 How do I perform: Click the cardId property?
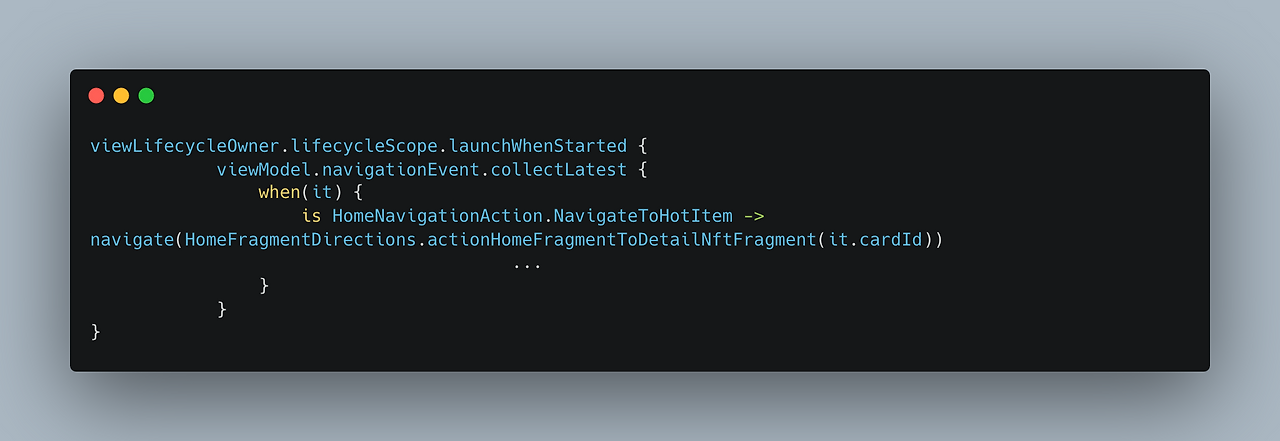point(891,240)
